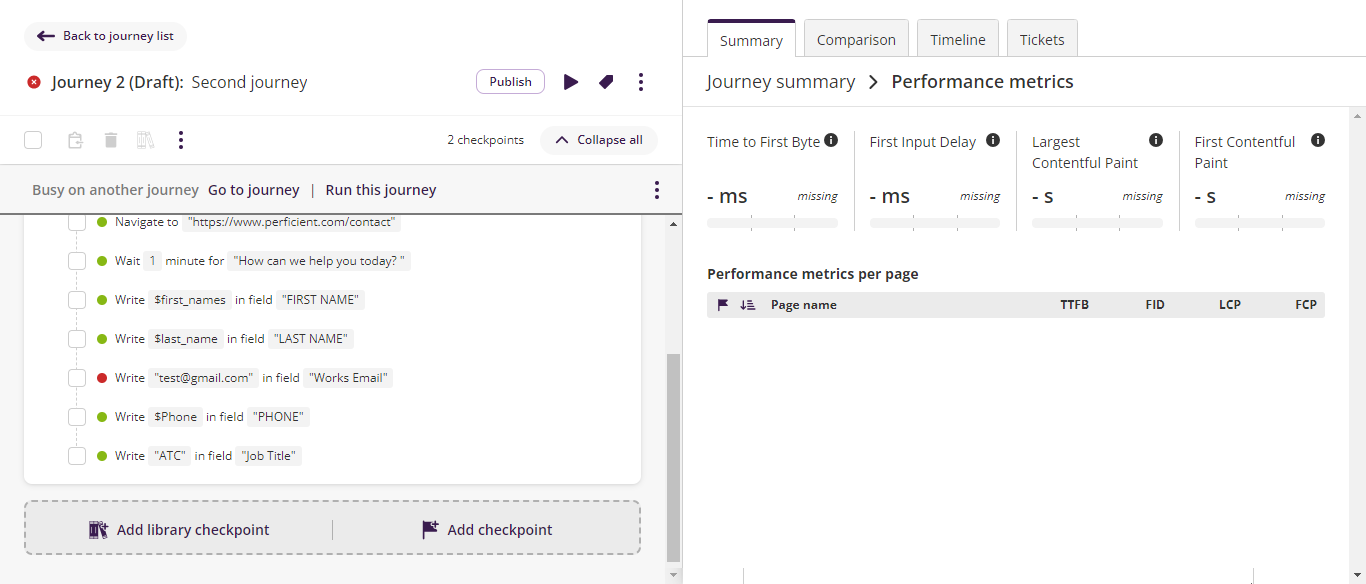
Task: Click breadcrumb chevron after Journey summary
Action: pyautogui.click(x=873, y=82)
